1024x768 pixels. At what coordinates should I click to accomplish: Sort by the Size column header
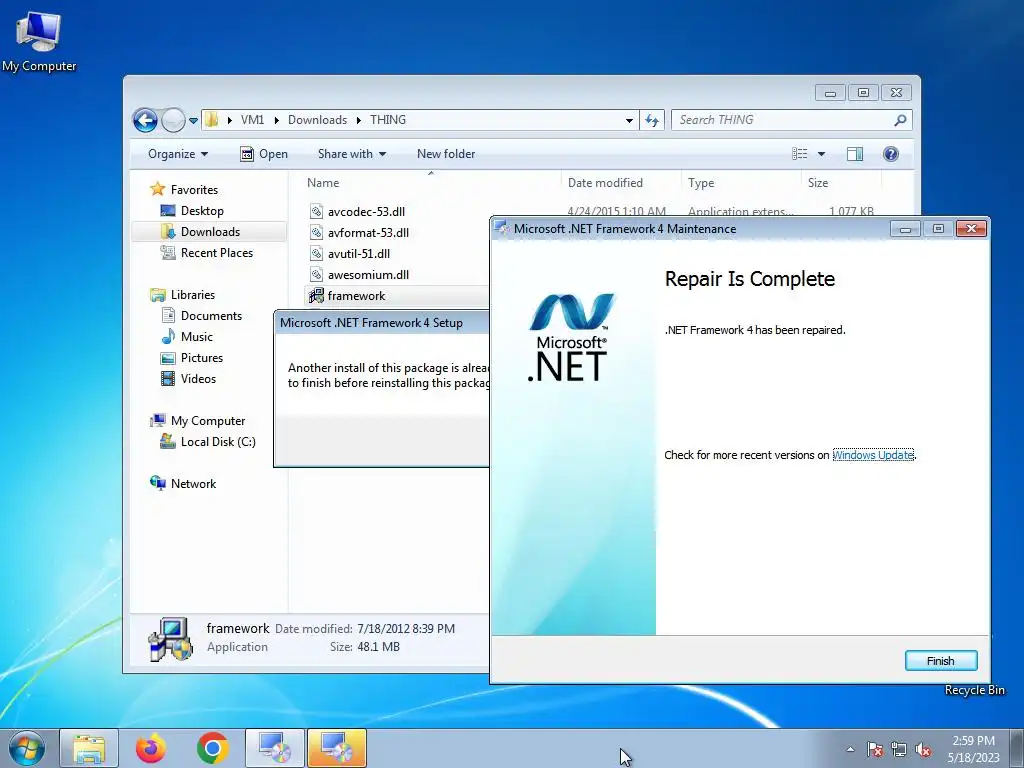841,183
